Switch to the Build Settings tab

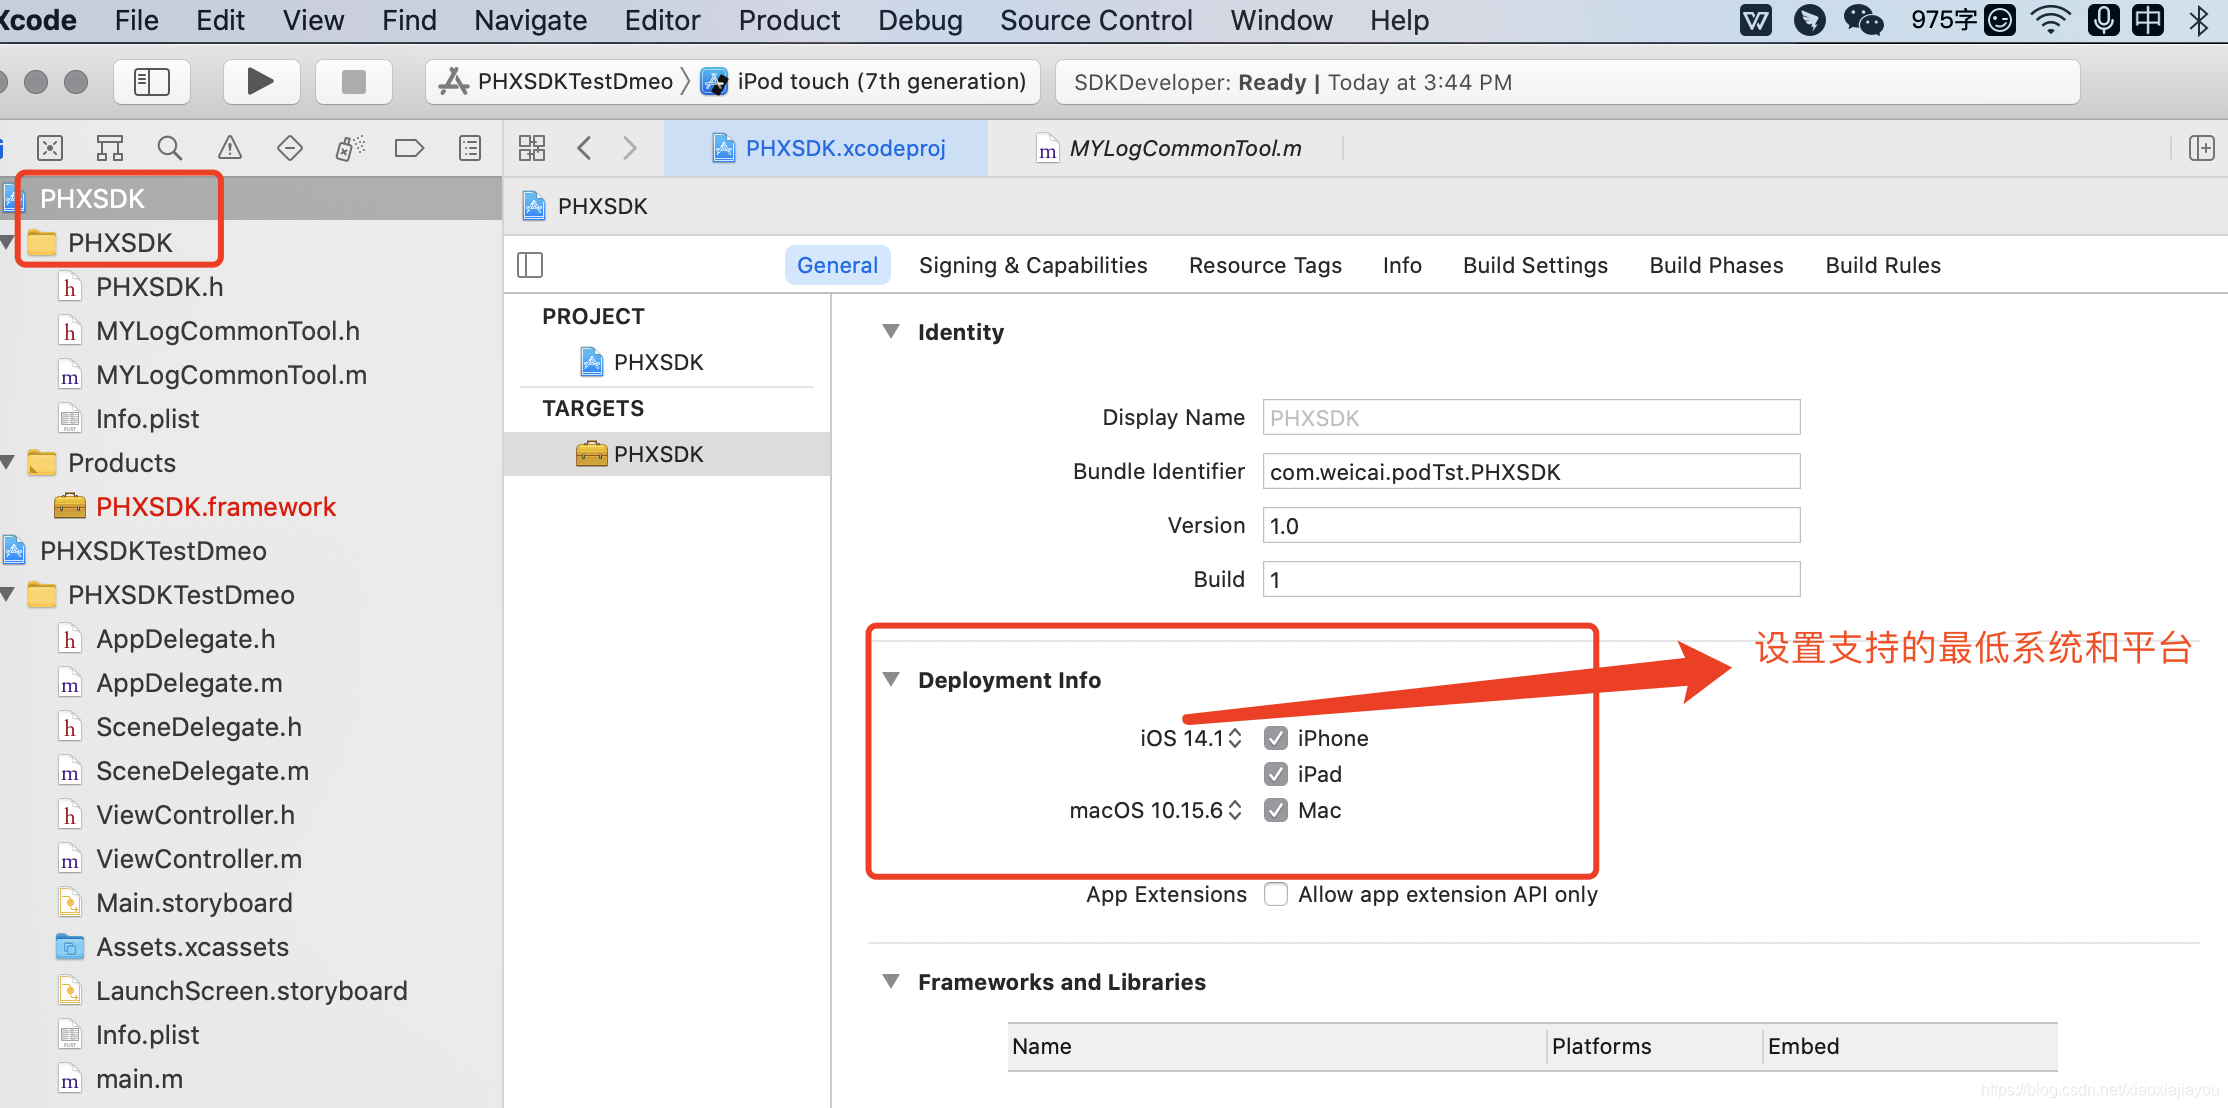pyautogui.click(x=1535, y=265)
